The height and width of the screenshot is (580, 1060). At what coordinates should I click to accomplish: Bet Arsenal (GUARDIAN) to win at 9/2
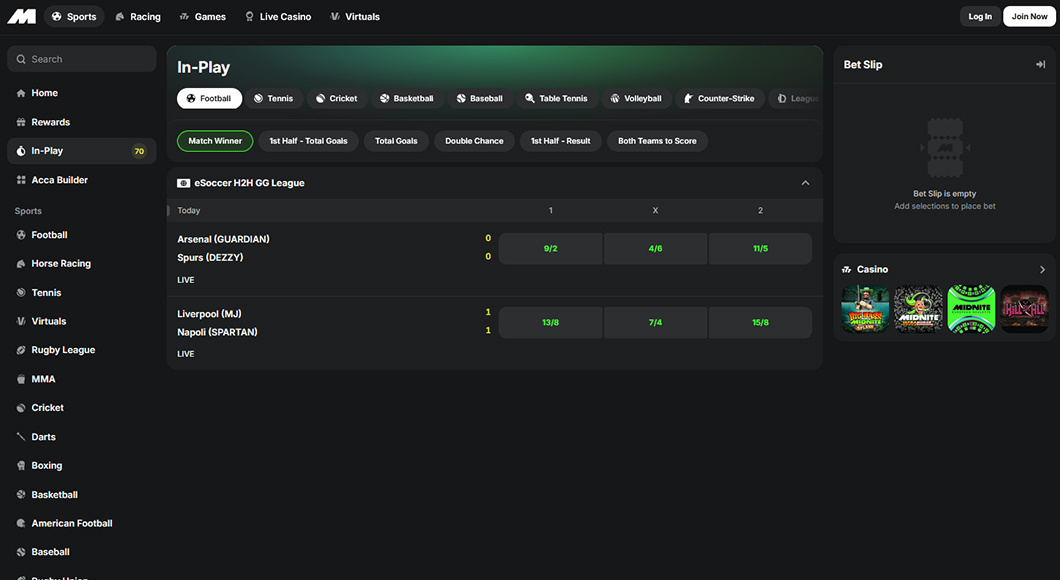click(x=550, y=249)
